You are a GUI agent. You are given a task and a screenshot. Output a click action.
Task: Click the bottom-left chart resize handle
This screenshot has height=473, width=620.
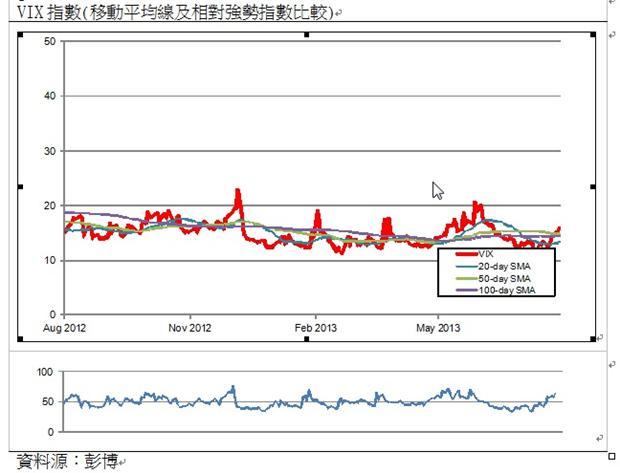20,340
